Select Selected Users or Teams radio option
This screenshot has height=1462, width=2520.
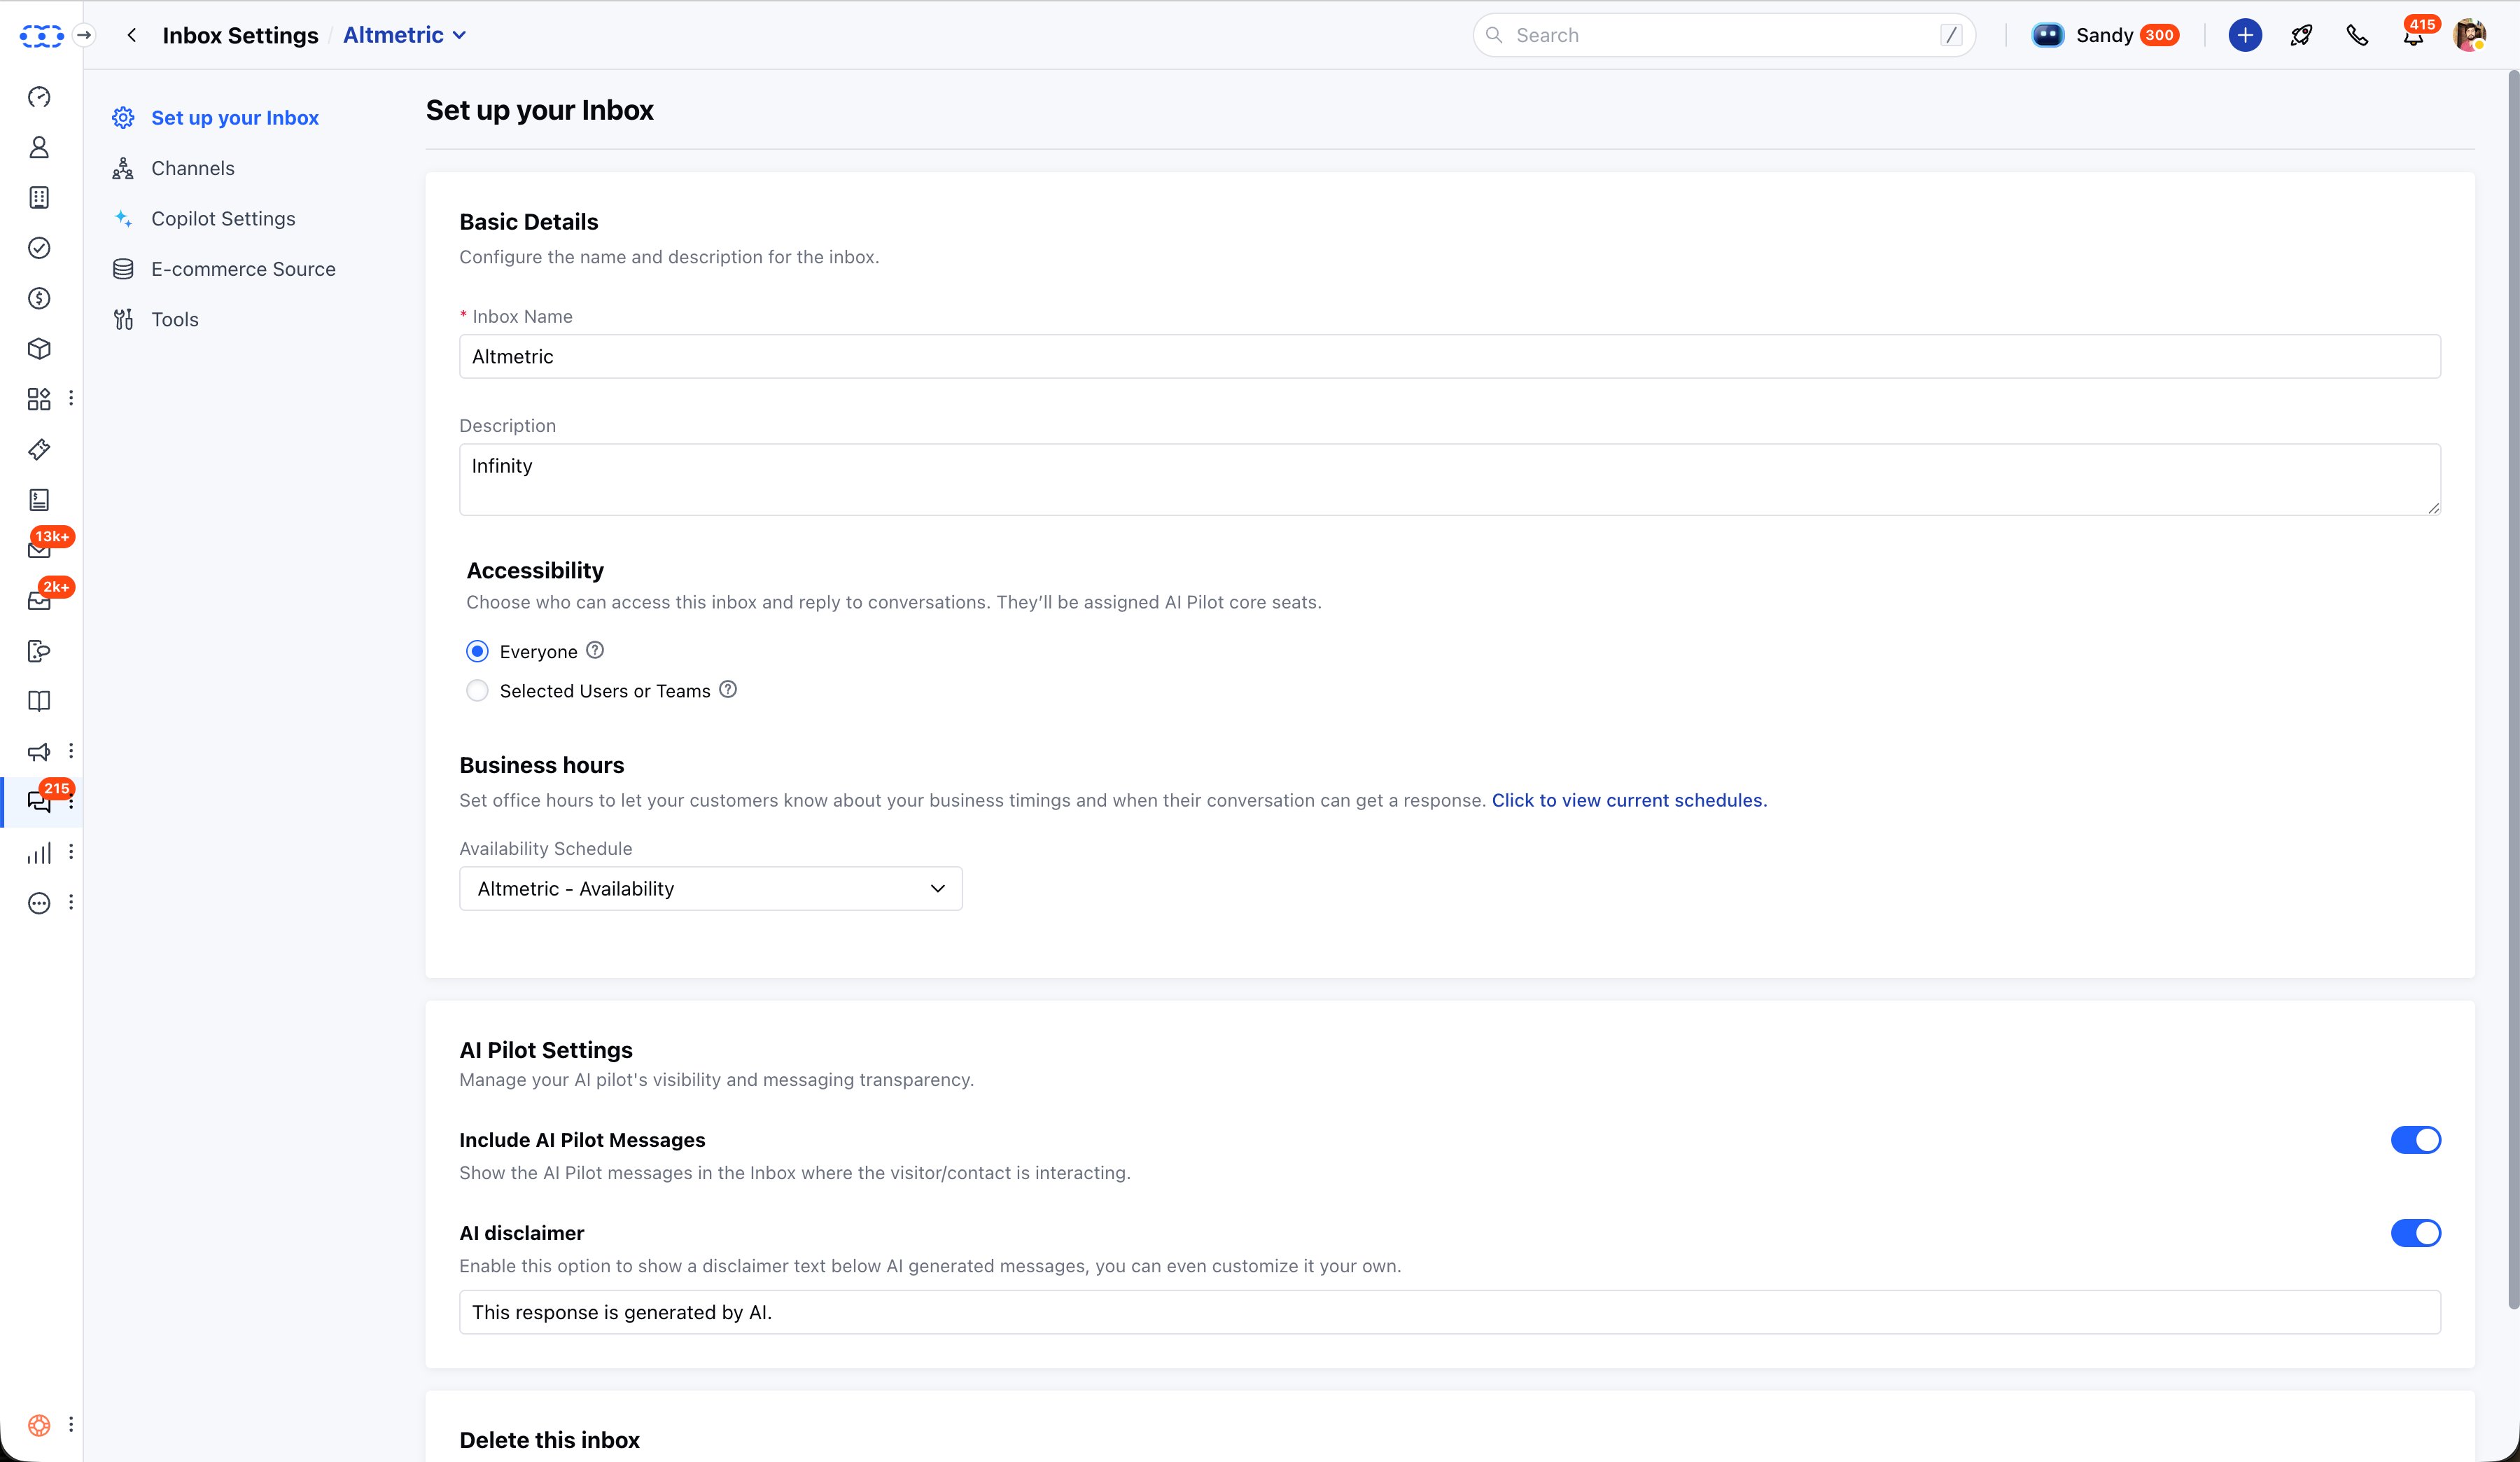click(x=477, y=690)
